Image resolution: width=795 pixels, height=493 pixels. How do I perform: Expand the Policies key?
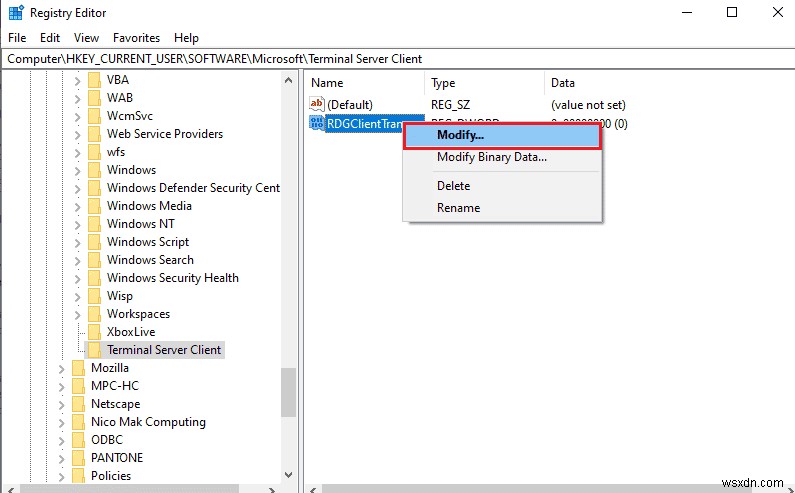(x=61, y=476)
